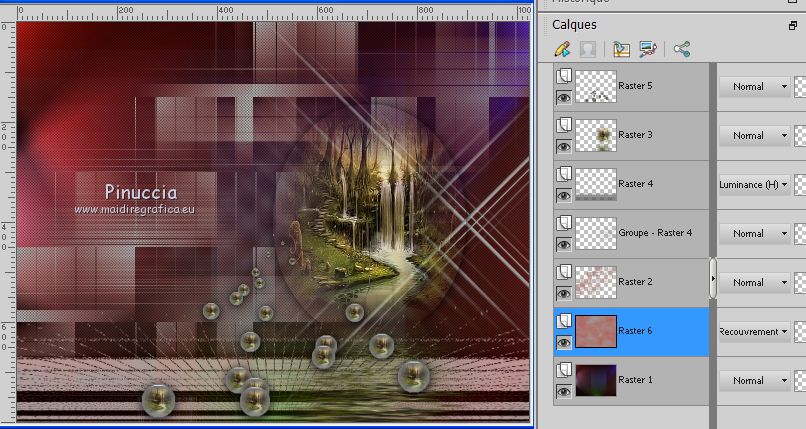Select layer named Raster 2

pyautogui.click(x=635, y=282)
